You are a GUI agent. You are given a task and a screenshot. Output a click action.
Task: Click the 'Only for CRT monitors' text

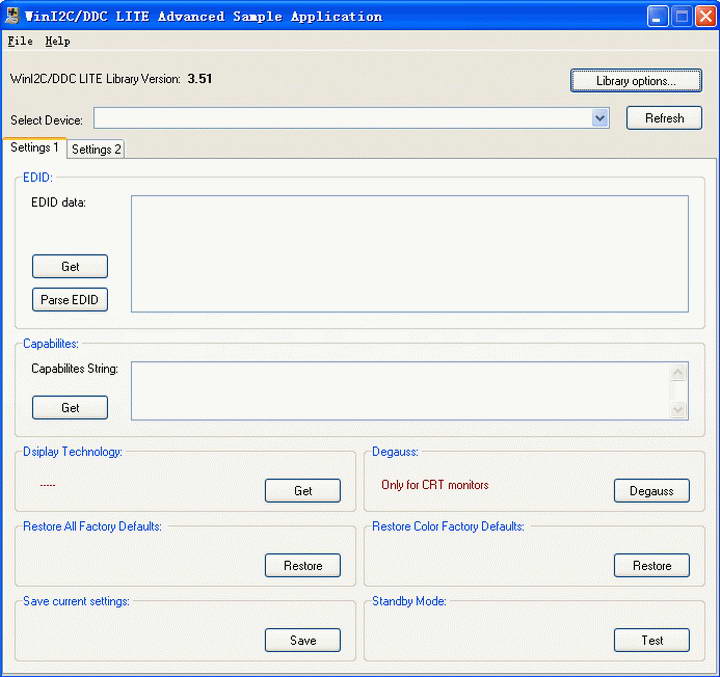pyautogui.click(x=434, y=485)
